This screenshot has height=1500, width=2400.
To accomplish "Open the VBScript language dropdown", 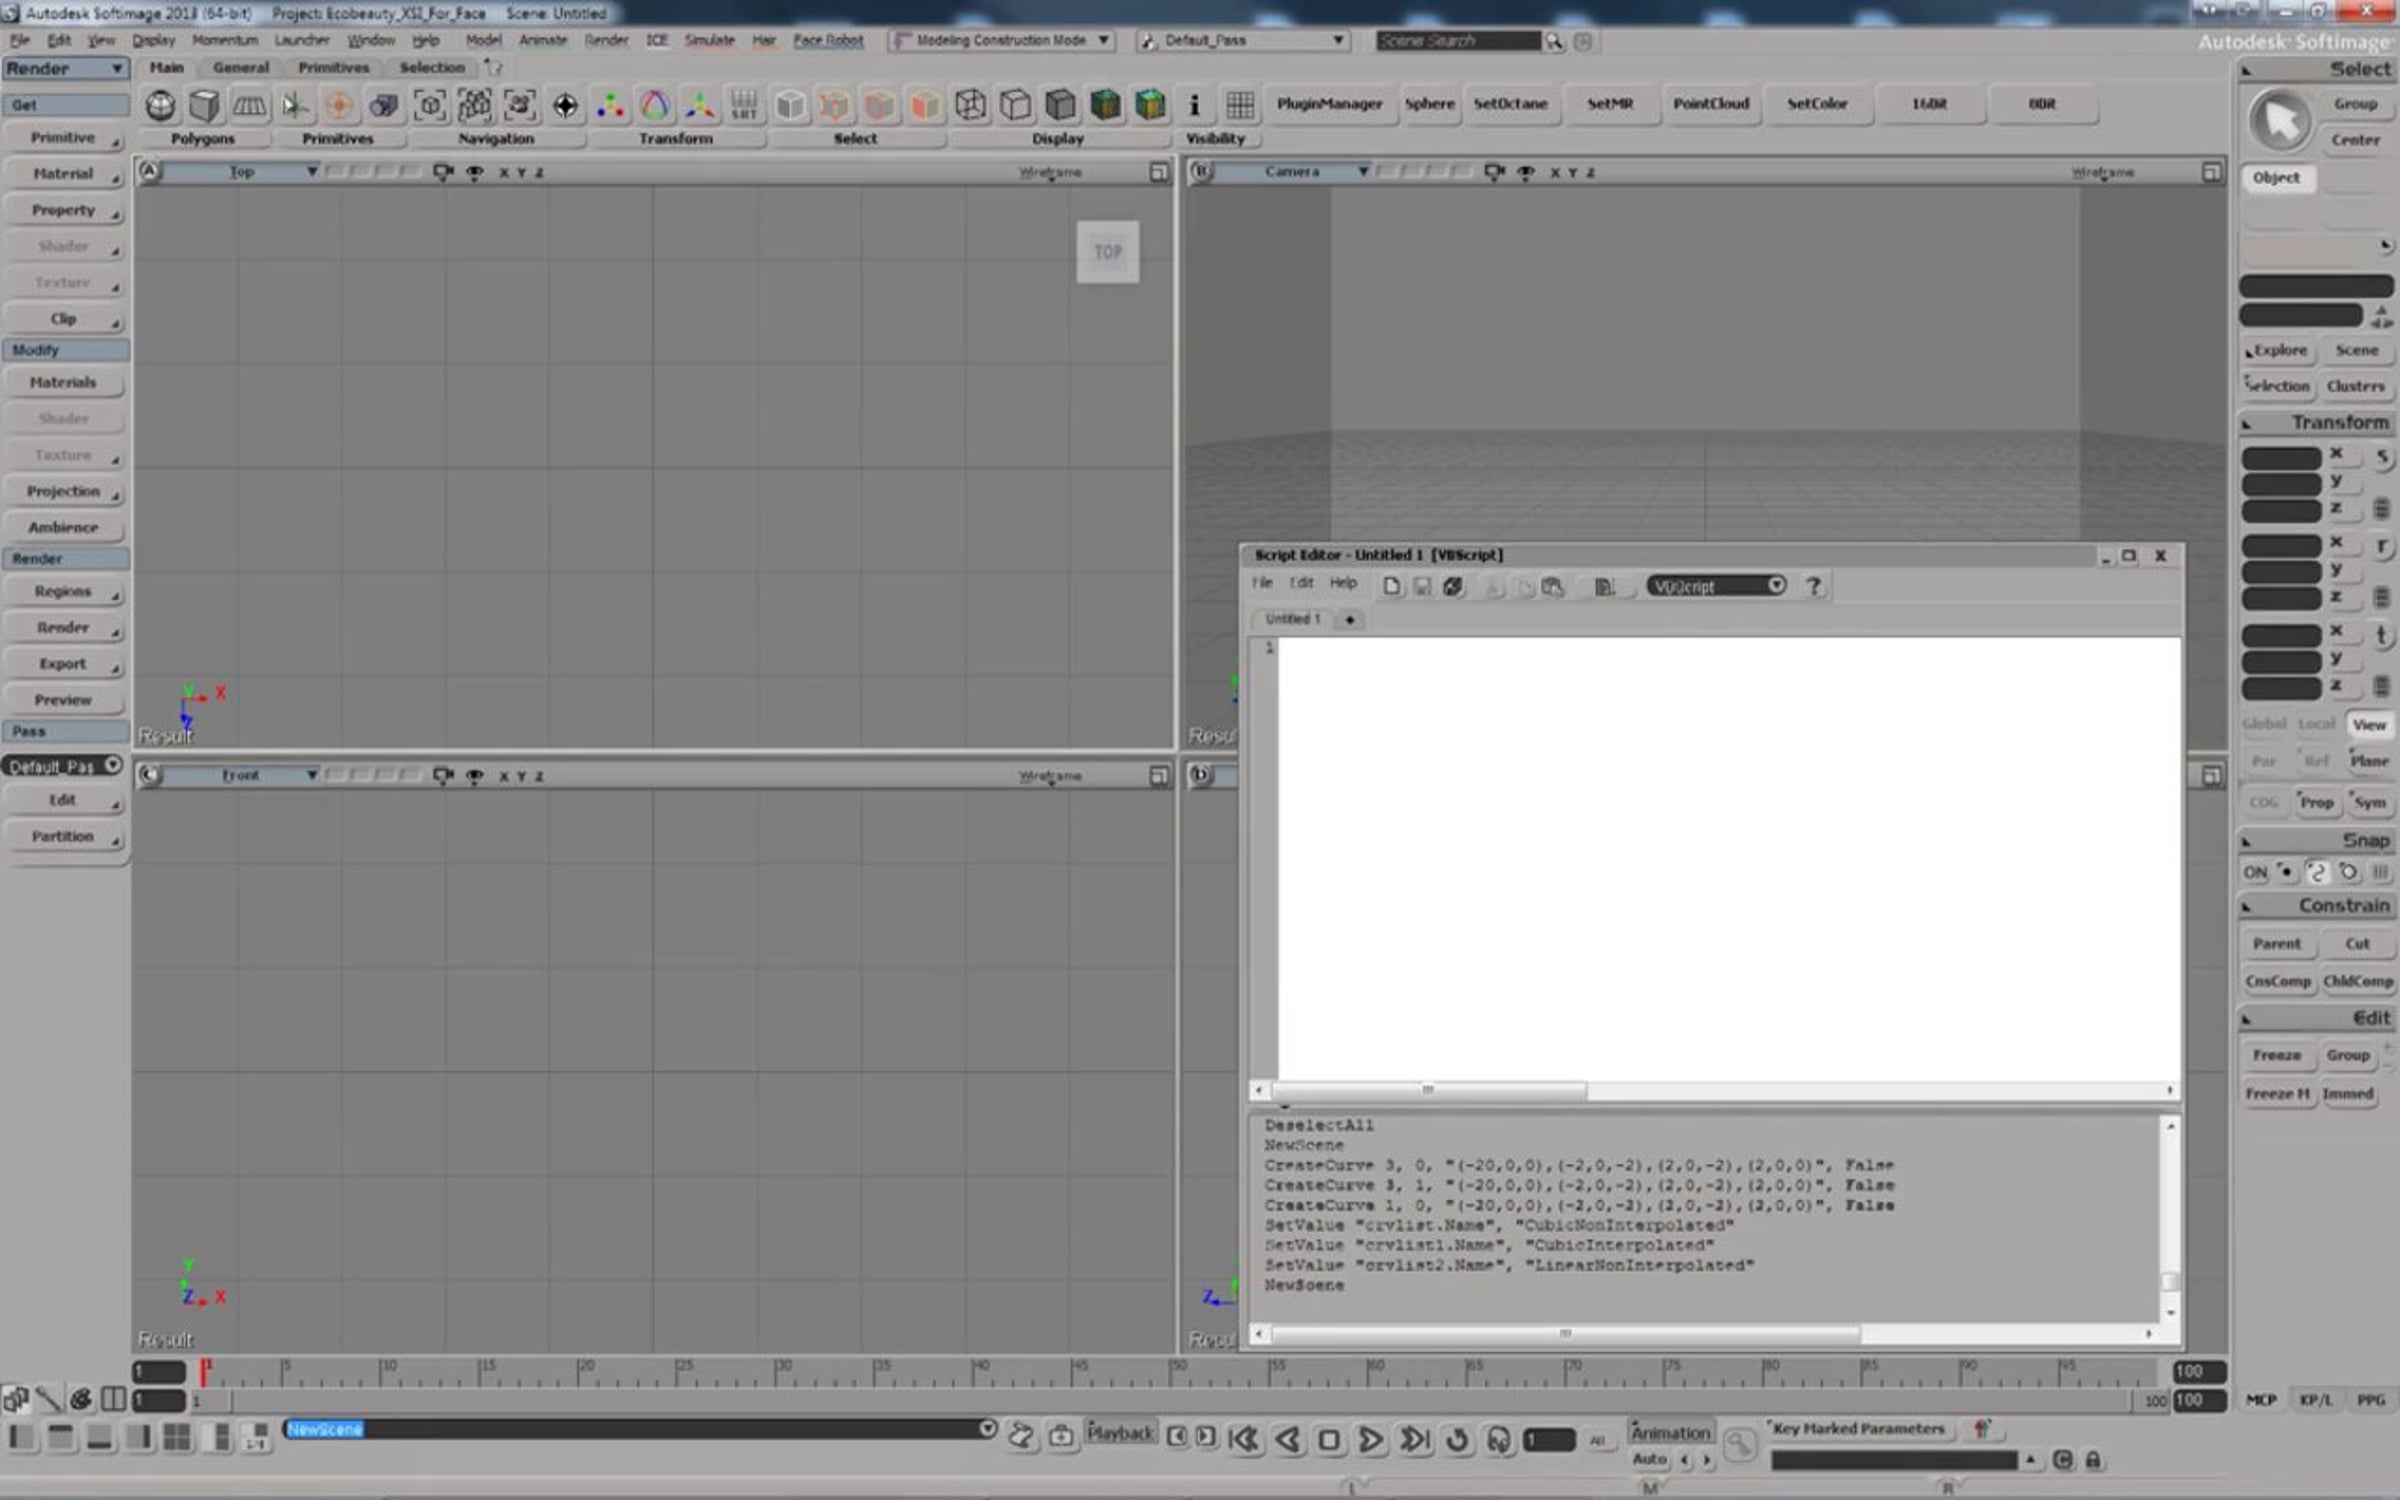I will pos(1716,586).
